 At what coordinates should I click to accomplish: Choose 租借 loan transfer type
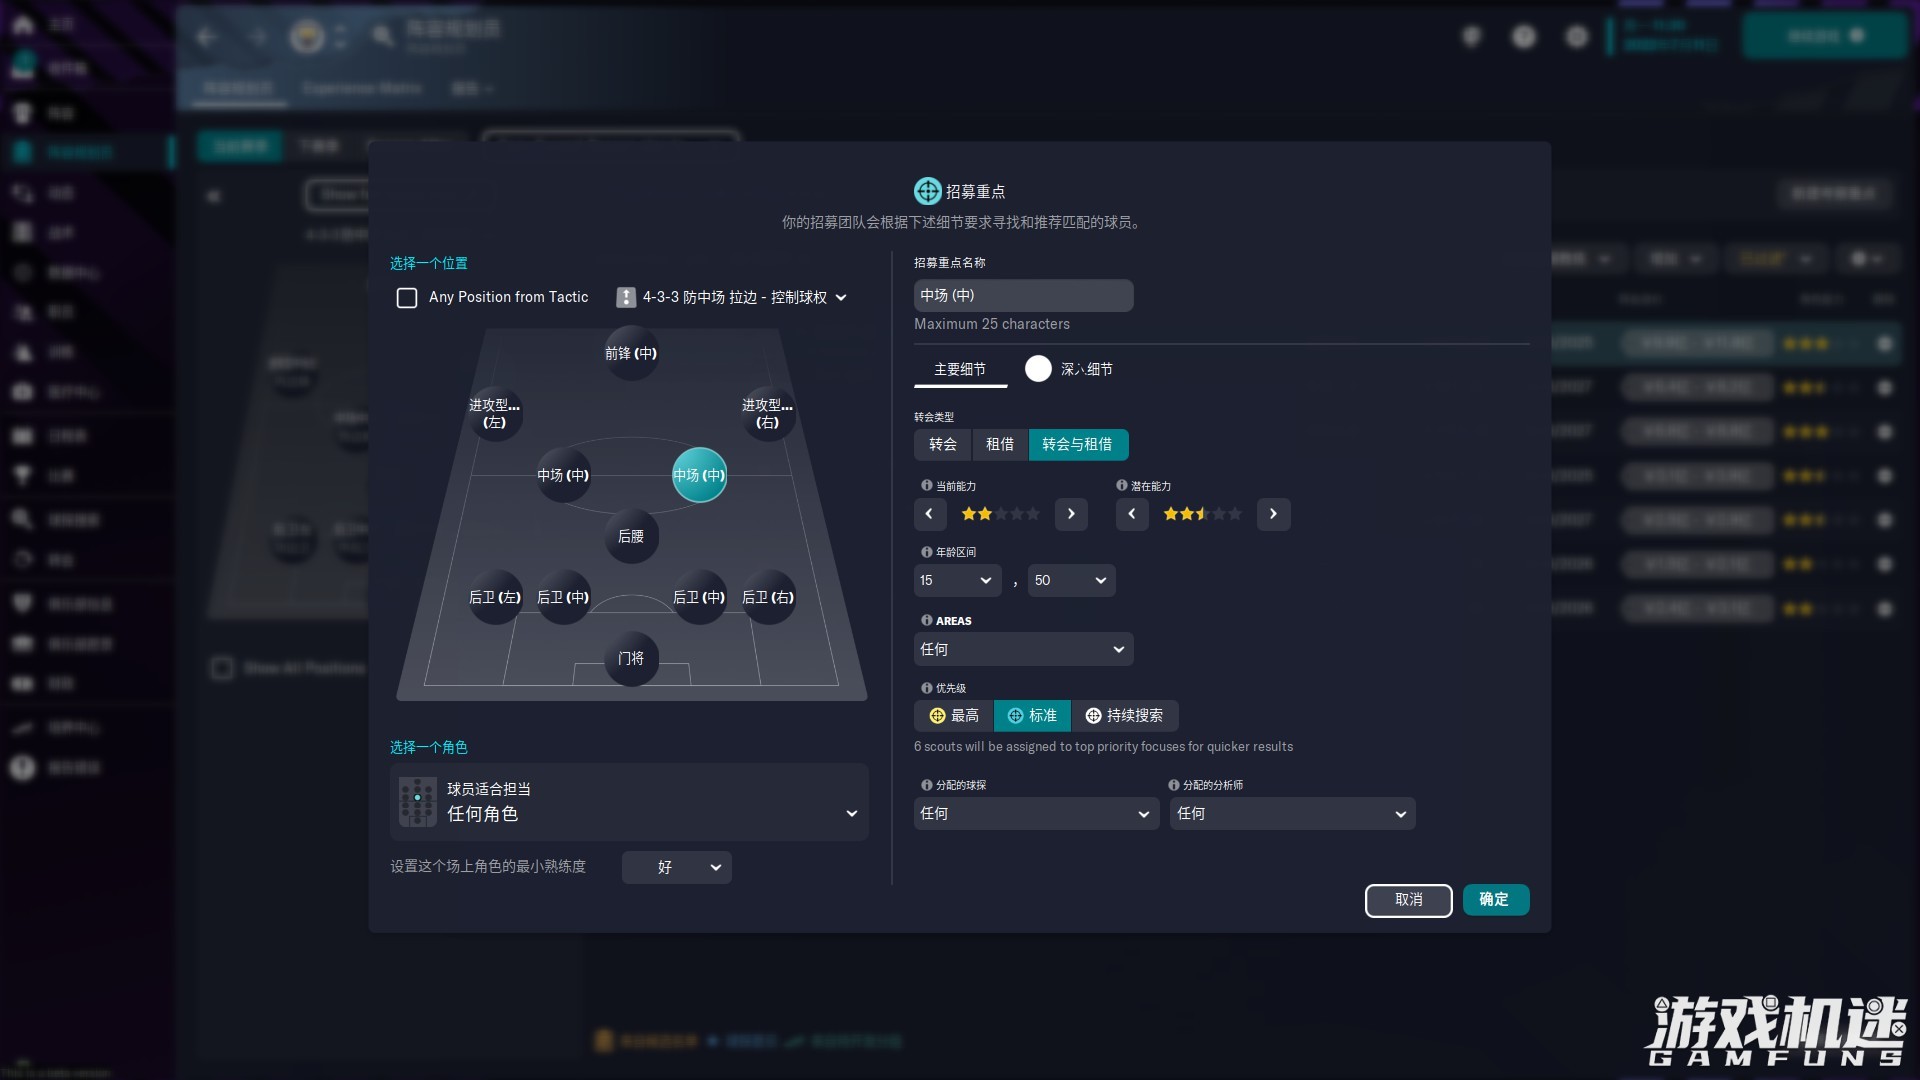(x=1000, y=445)
